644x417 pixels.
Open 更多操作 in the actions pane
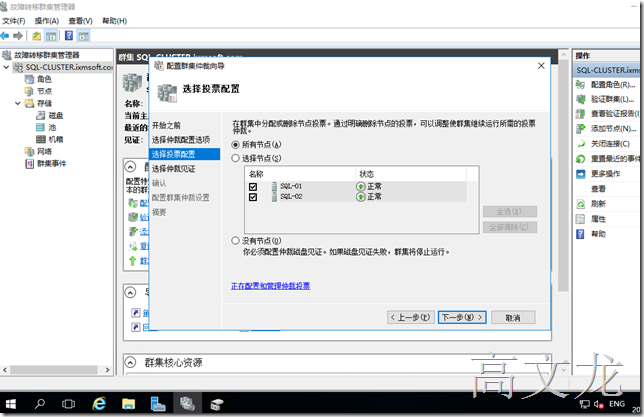[605, 174]
